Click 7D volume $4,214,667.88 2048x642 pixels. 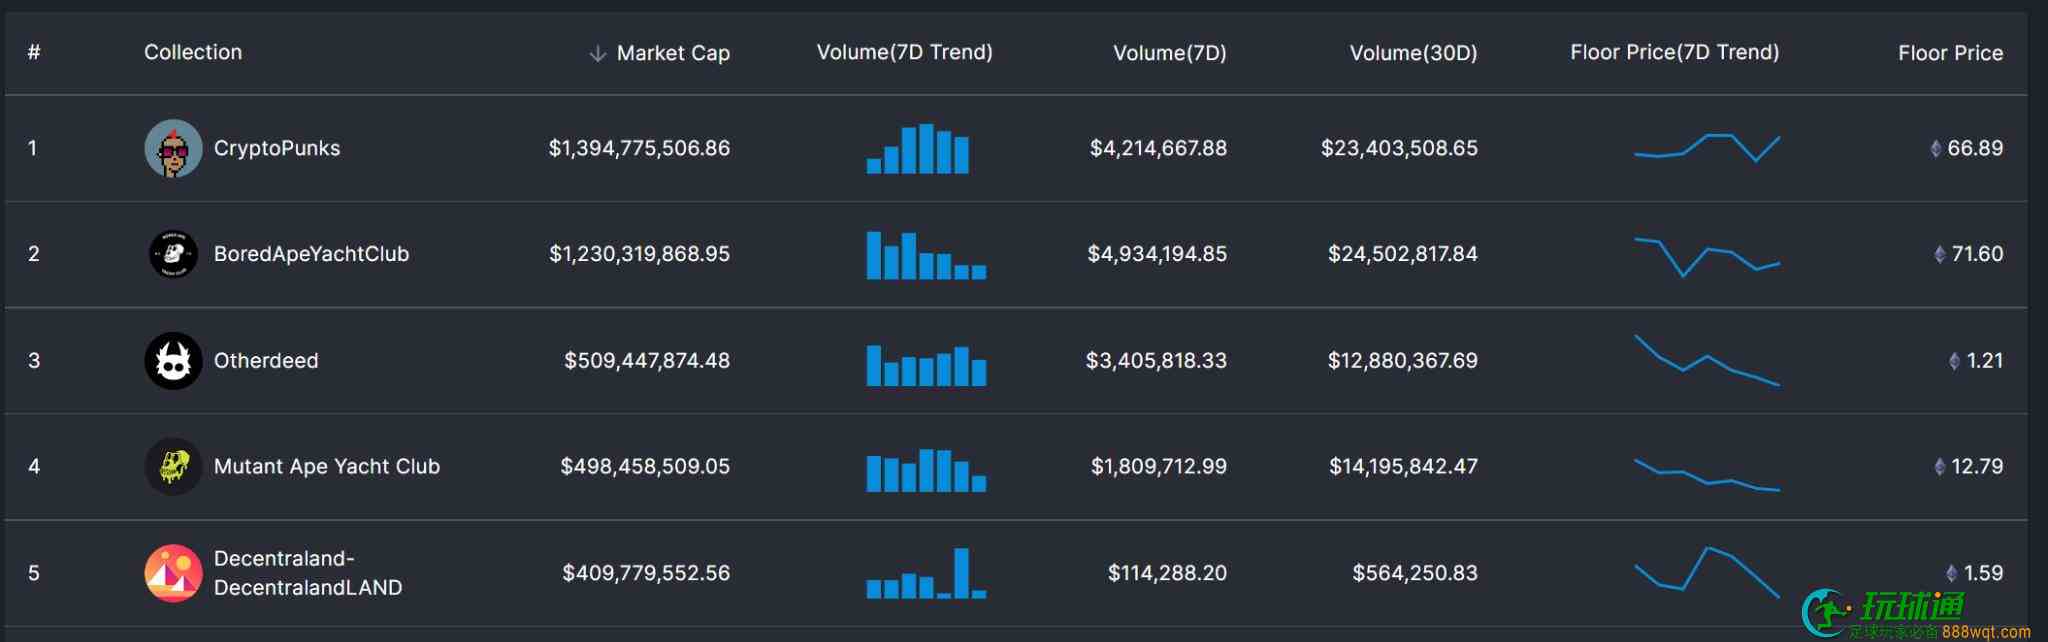1158,148
